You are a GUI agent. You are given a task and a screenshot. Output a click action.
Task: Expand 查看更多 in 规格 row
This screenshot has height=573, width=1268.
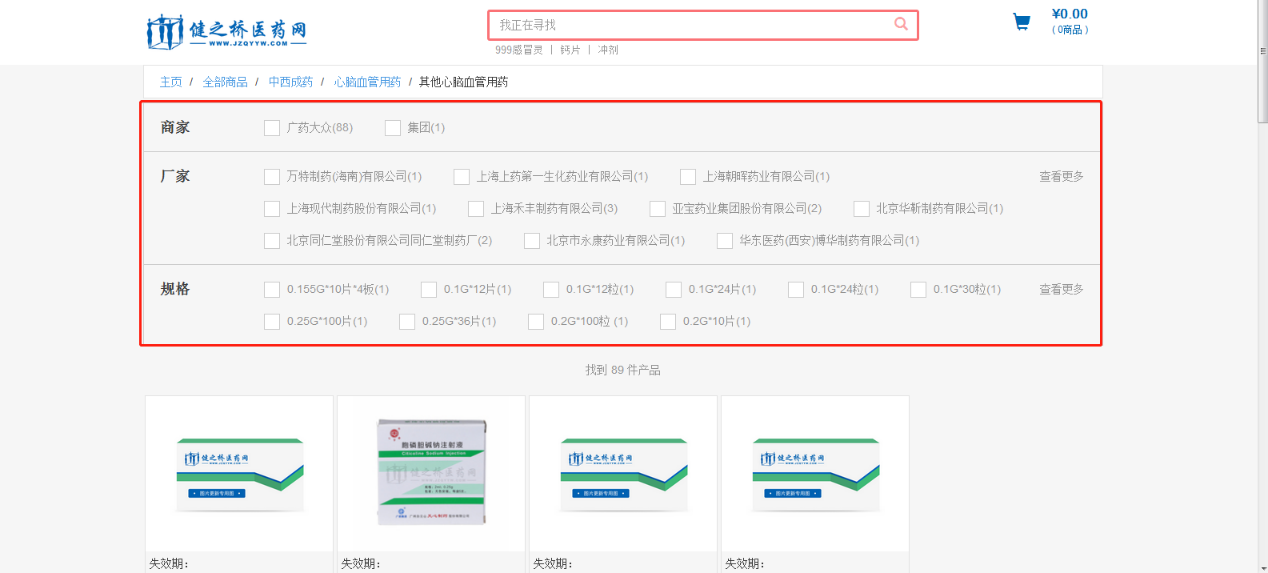tap(1061, 290)
